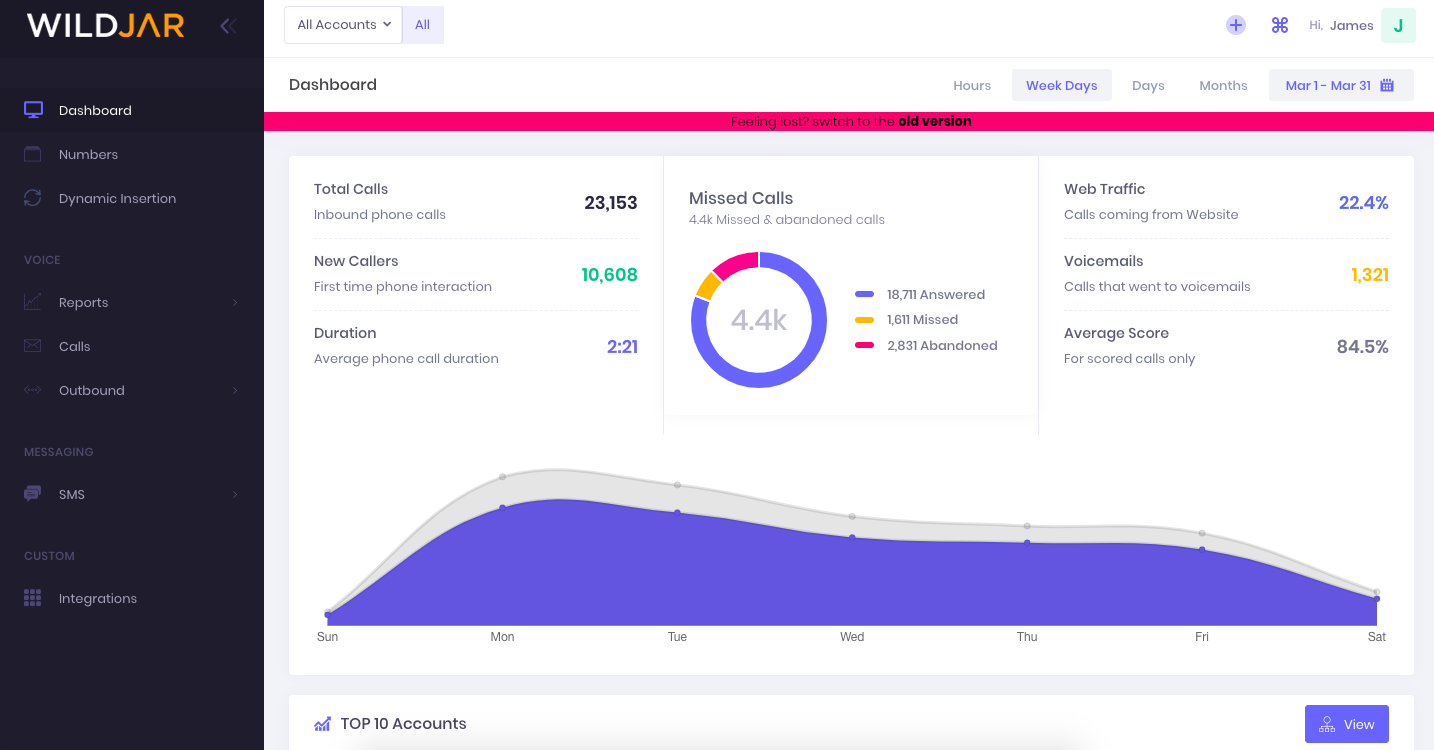Screen dimensions: 1434x750
Task: Click the TOP 10 Accounts chart icon
Action: click(x=322, y=724)
